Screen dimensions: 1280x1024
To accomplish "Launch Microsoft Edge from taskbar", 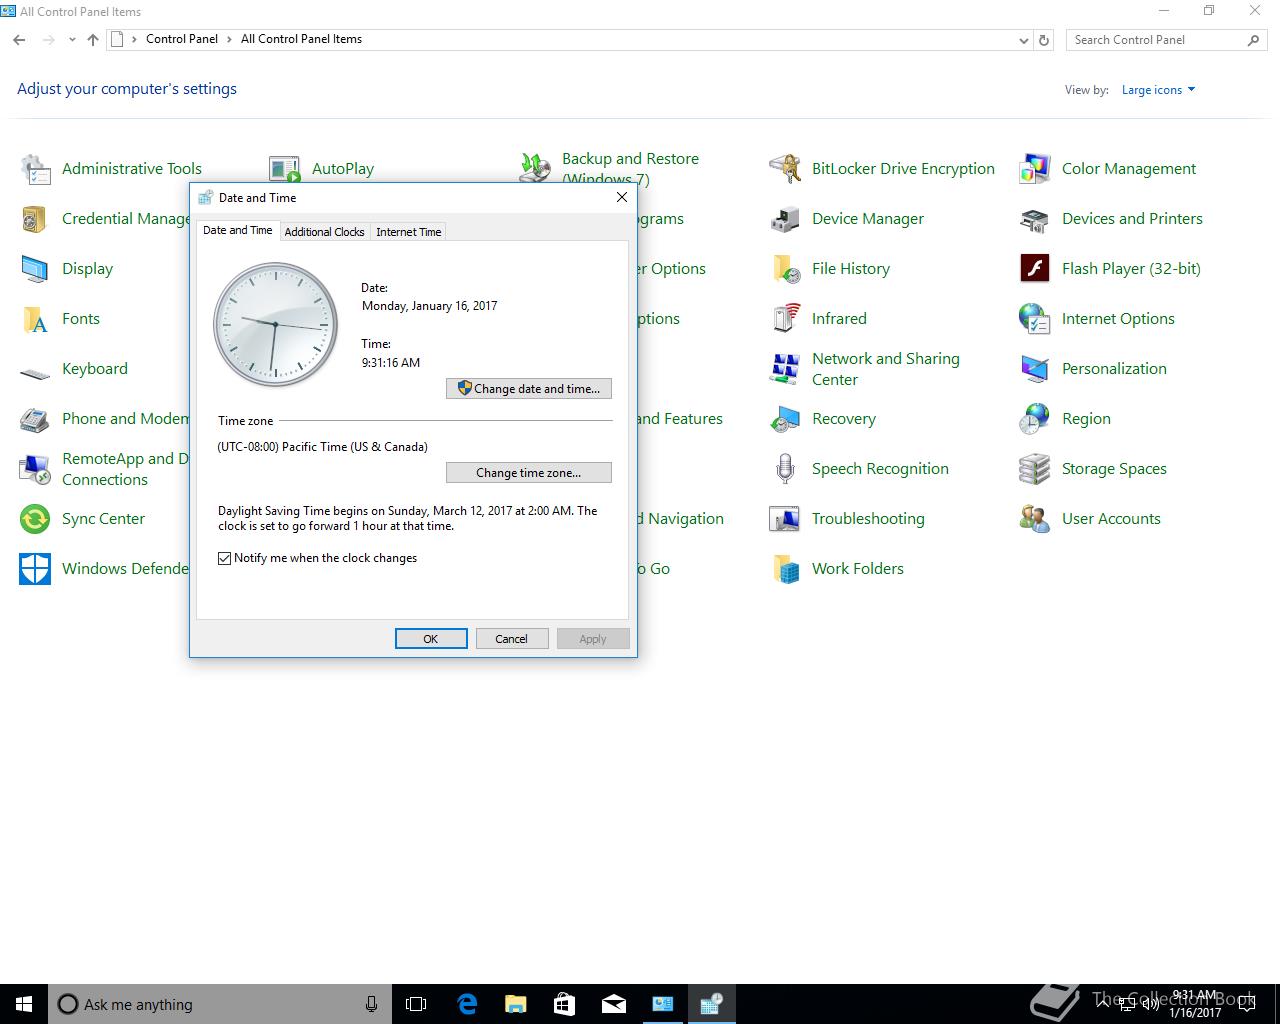I will coord(466,1004).
